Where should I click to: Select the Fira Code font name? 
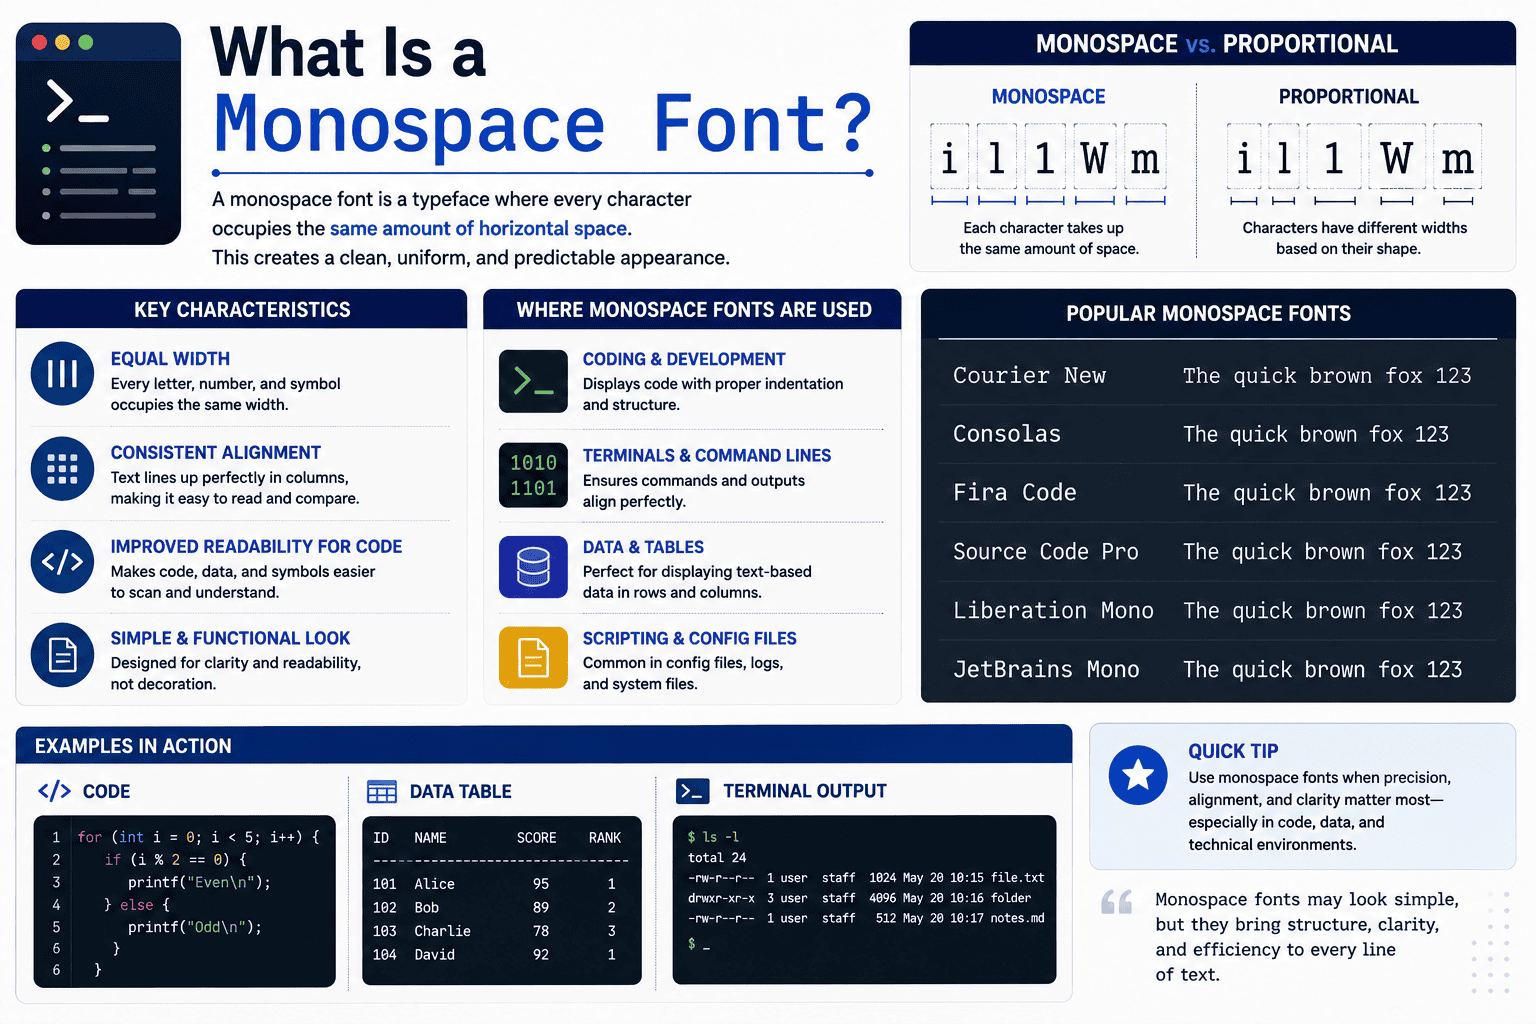1014,493
